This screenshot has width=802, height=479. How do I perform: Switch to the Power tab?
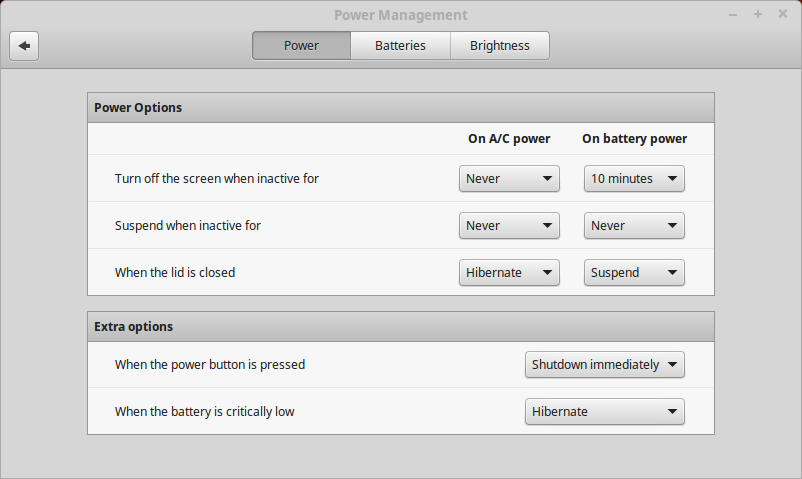(x=301, y=46)
